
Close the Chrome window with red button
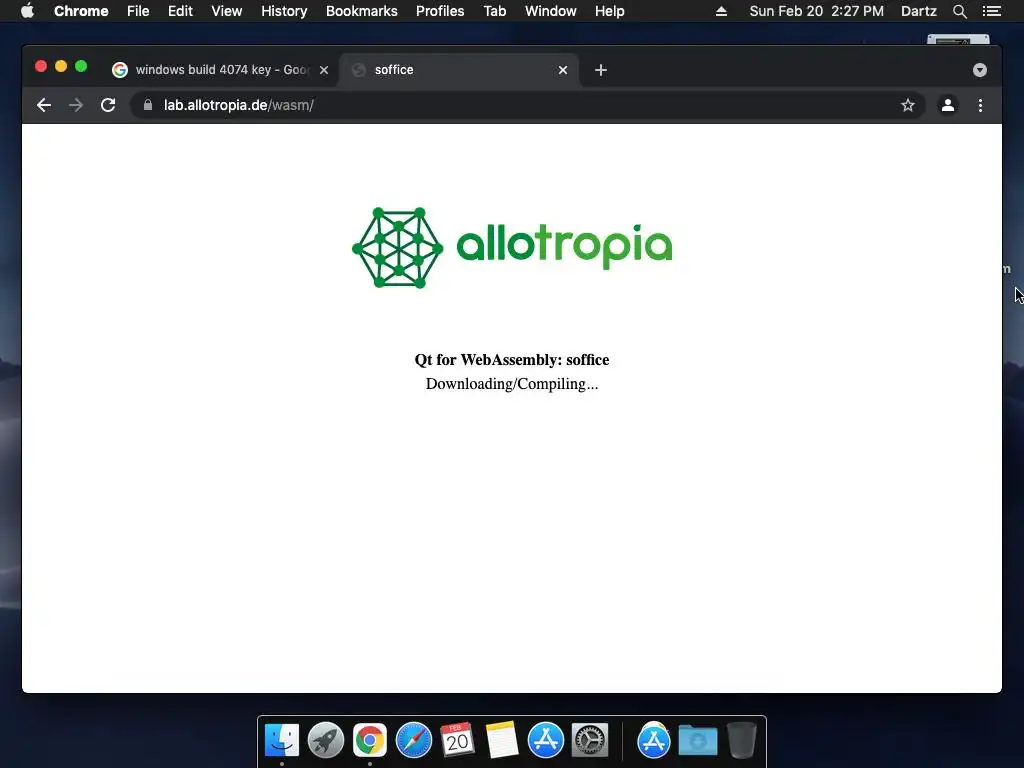coord(40,66)
